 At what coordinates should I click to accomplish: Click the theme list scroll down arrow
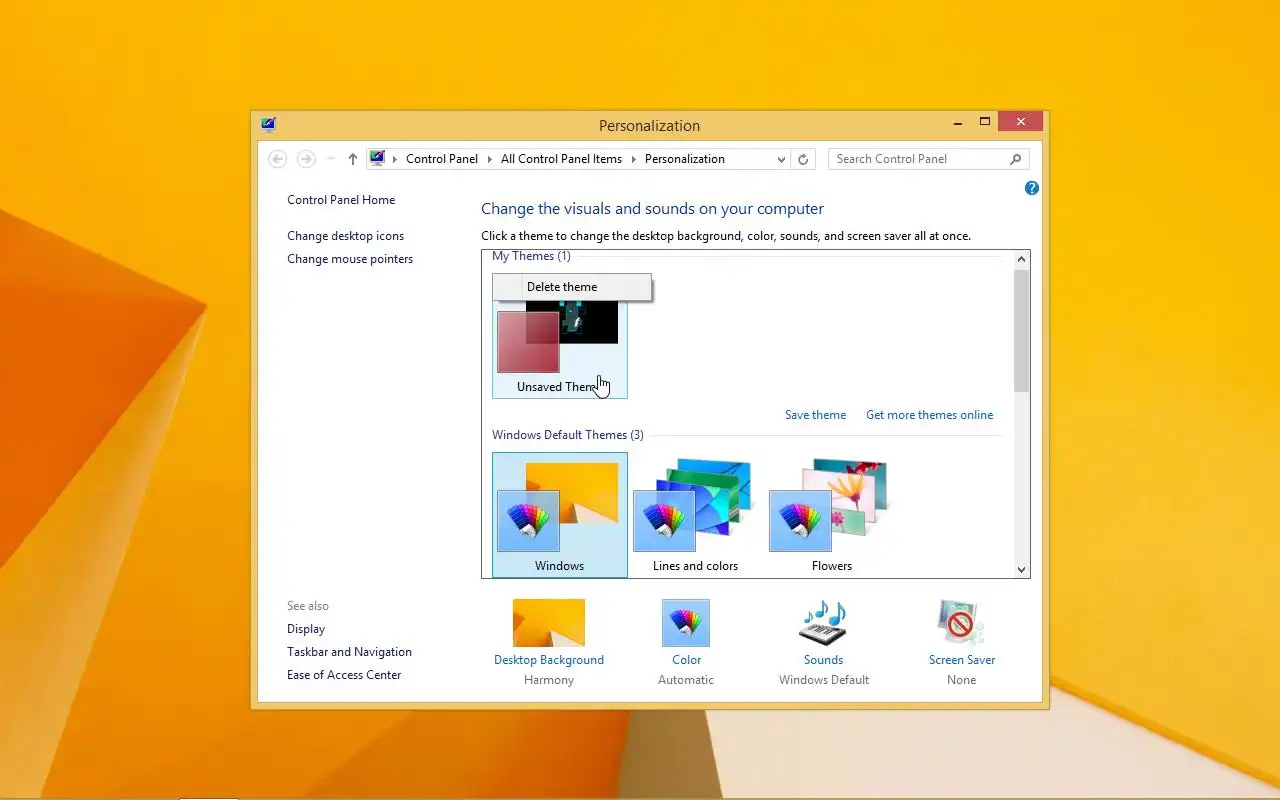pos(1021,569)
